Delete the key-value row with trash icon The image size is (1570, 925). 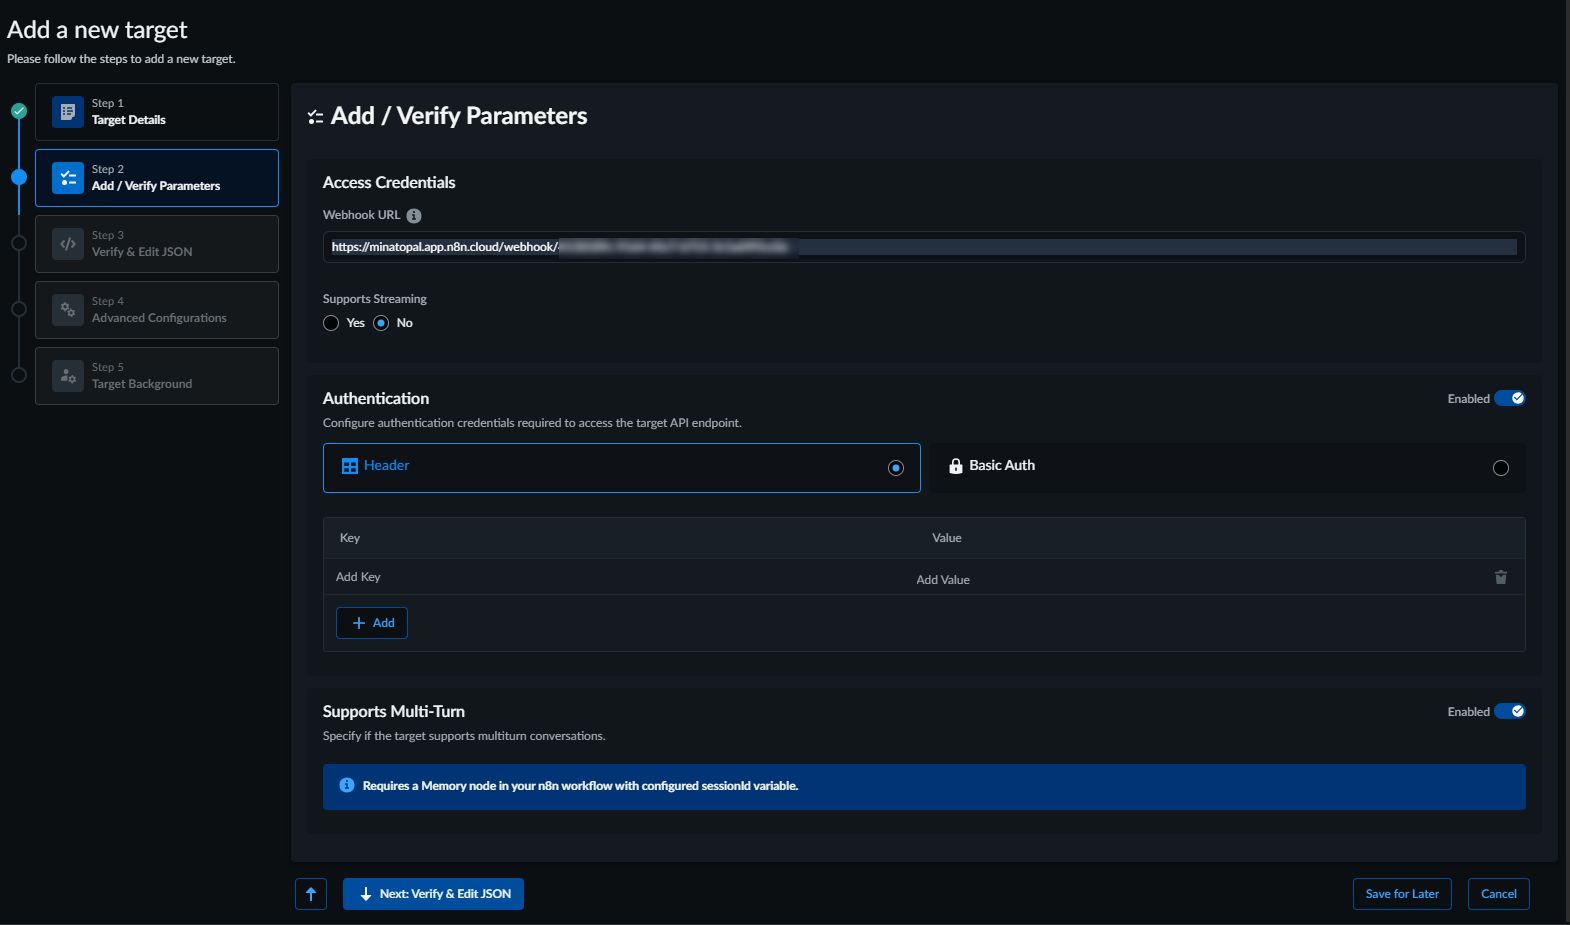click(x=1501, y=577)
